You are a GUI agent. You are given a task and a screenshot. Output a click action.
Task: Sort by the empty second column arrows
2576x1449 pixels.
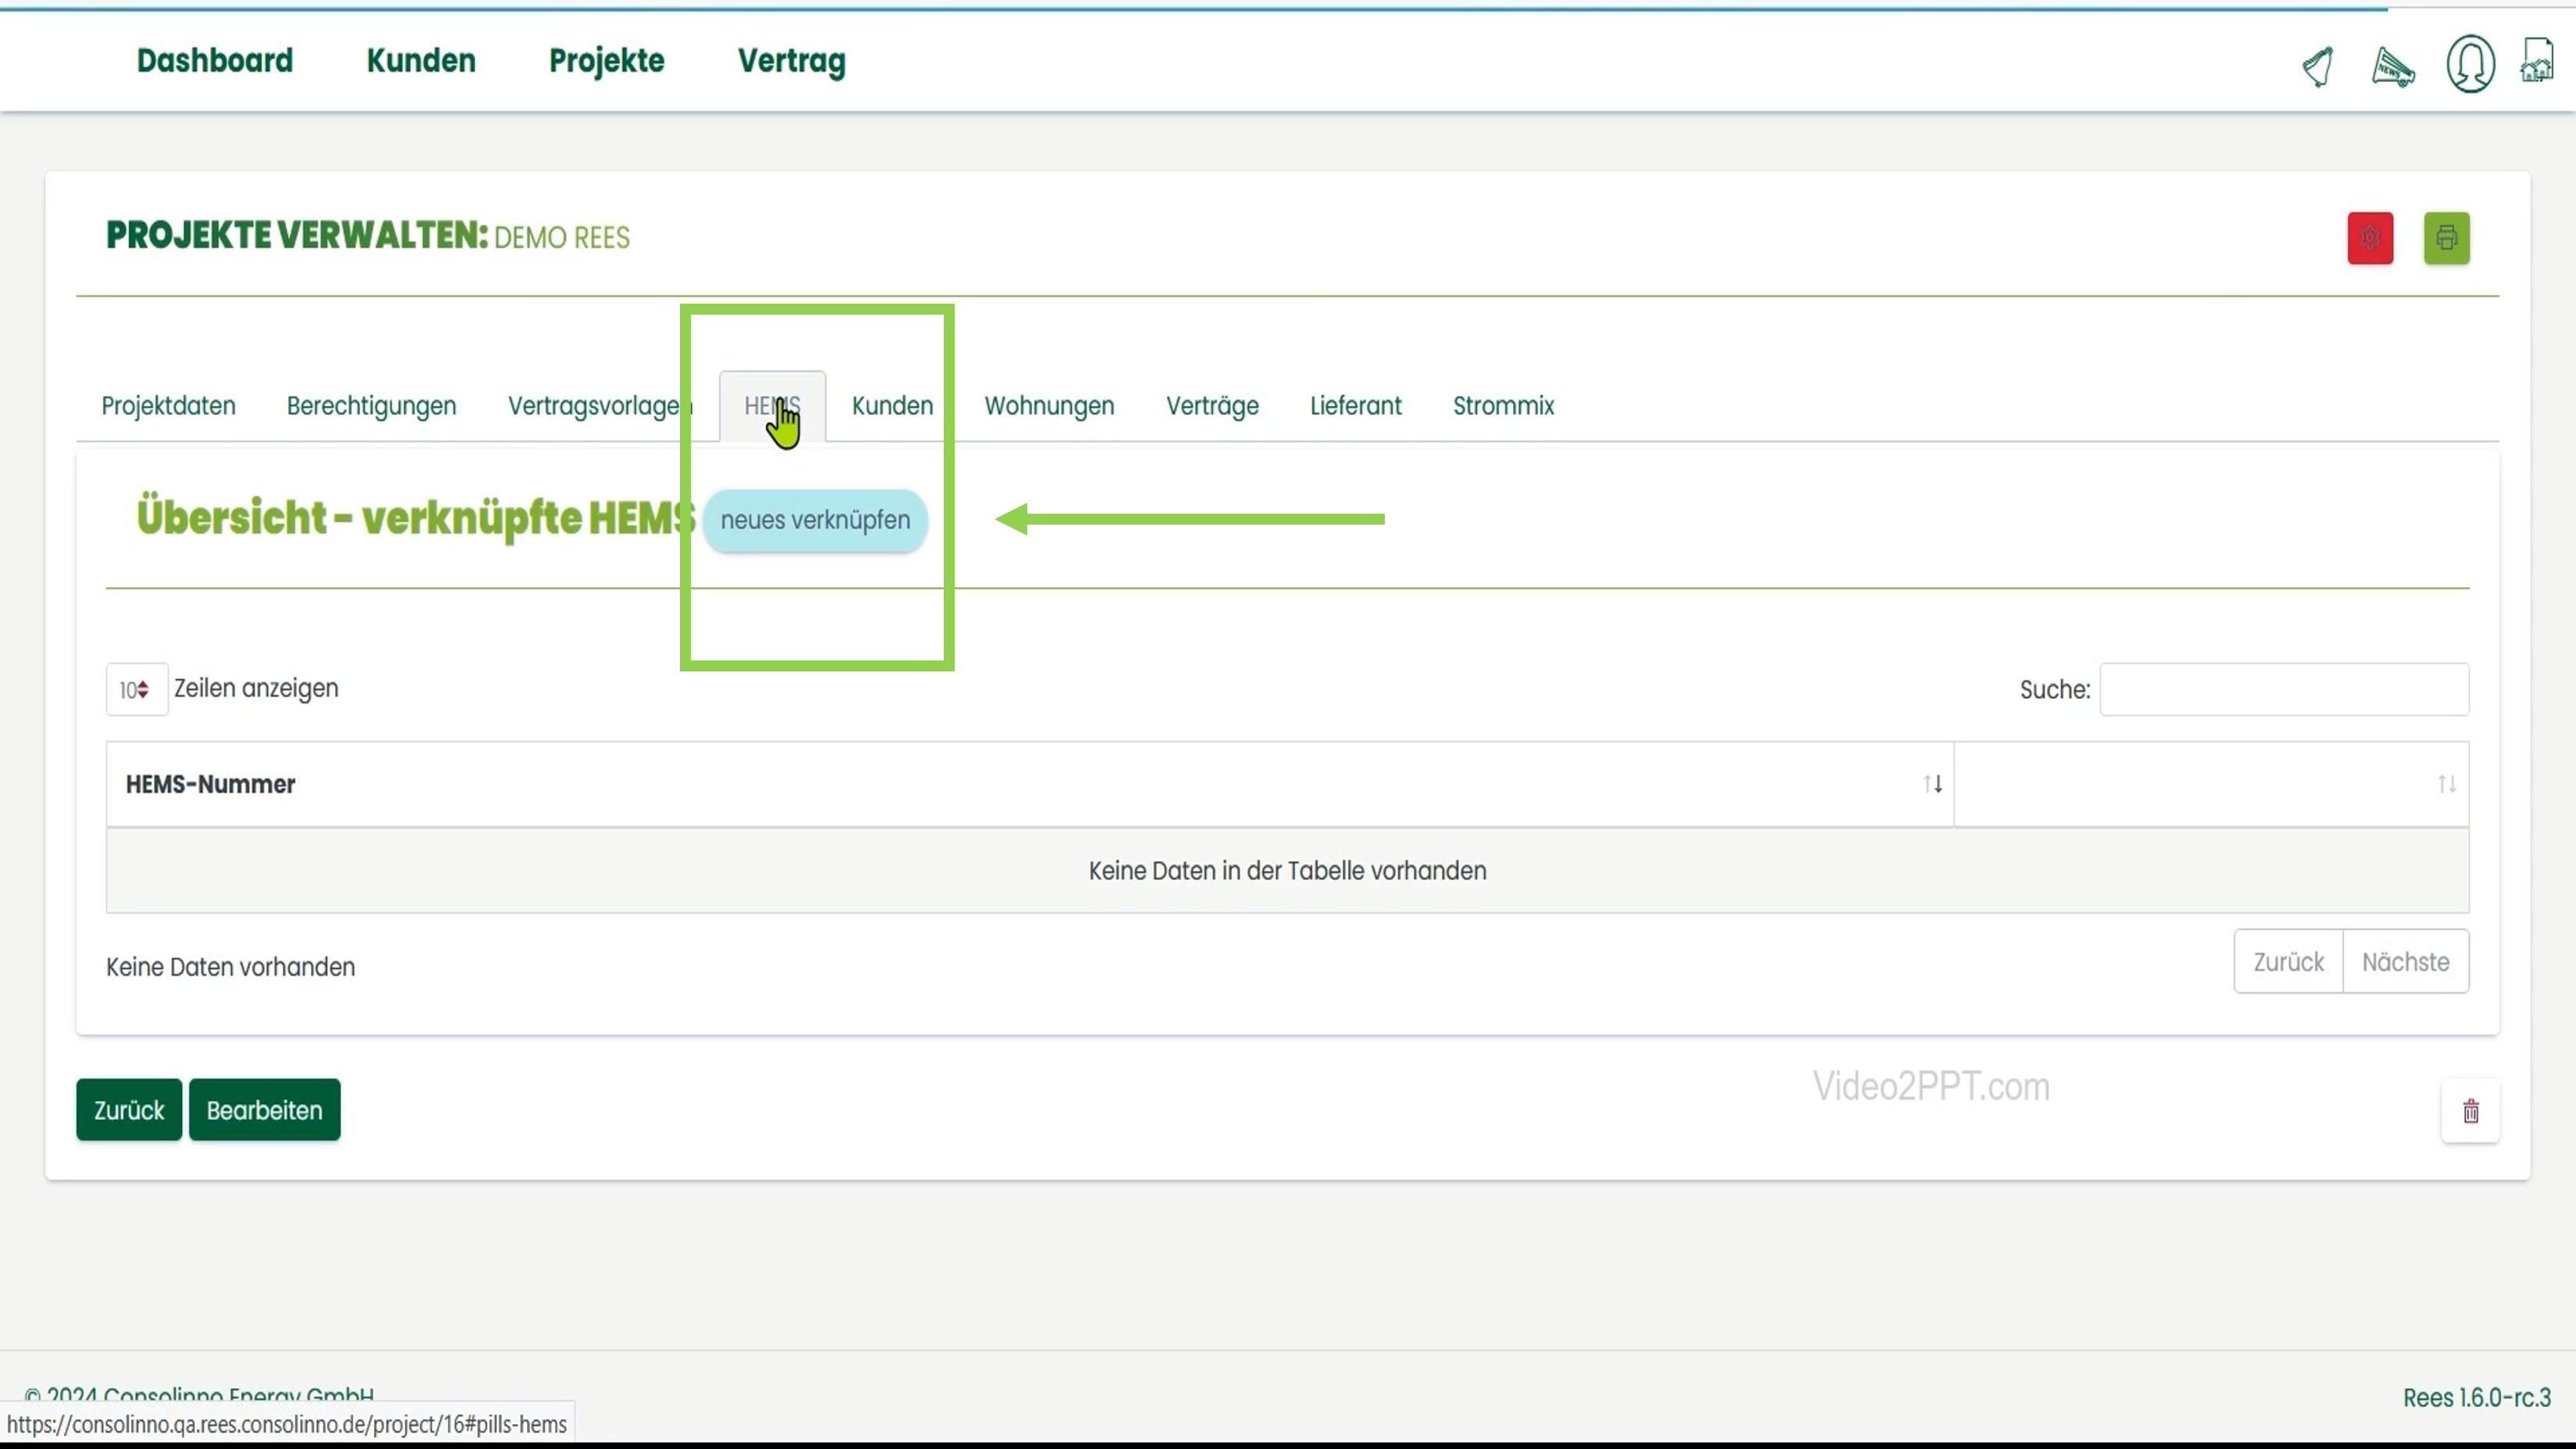point(2446,784)
